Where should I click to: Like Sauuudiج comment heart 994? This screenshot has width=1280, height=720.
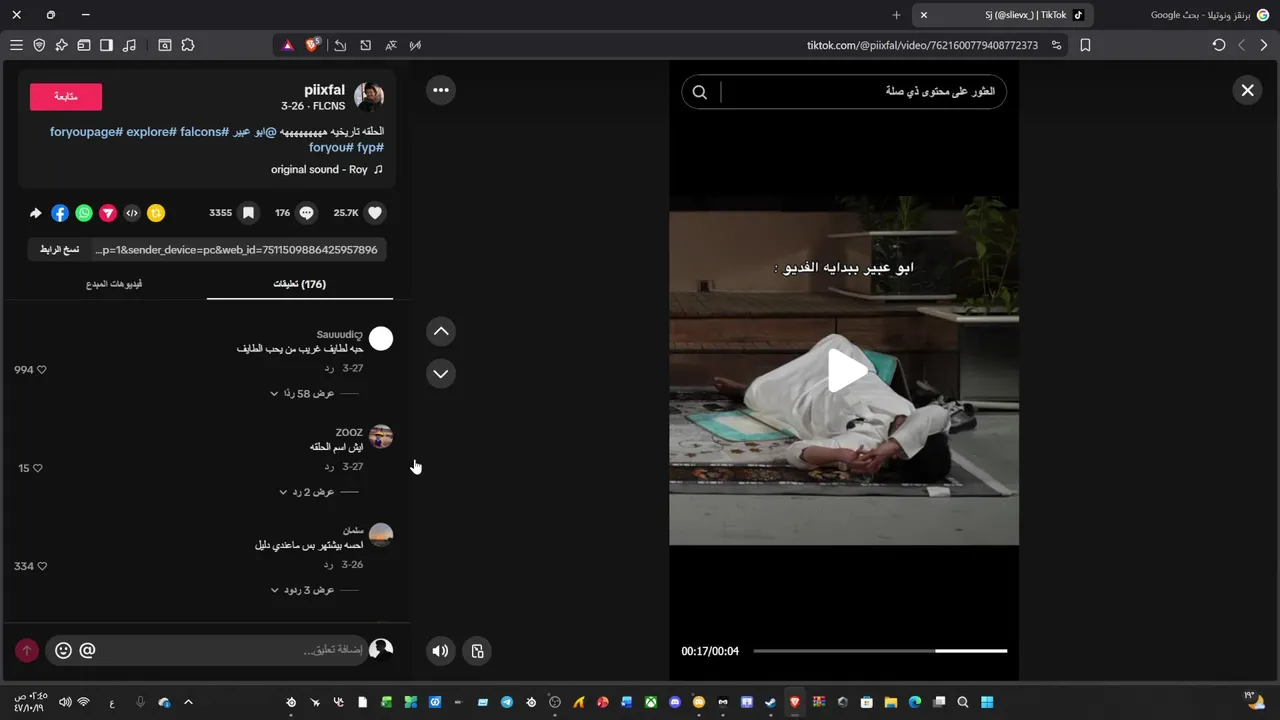click(41, 370)
